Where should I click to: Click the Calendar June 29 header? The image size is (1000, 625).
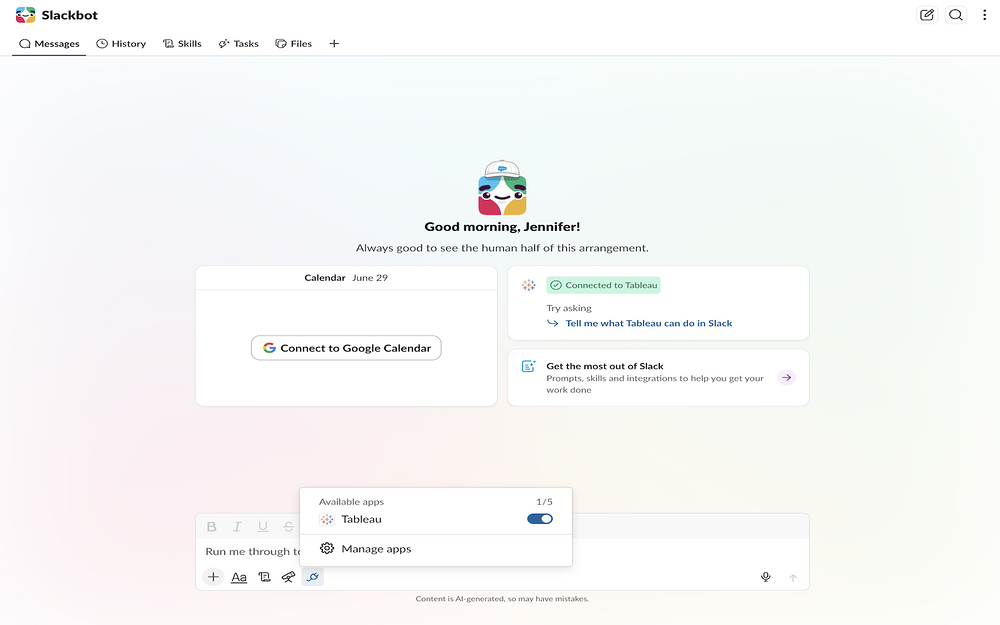[346, 277]
